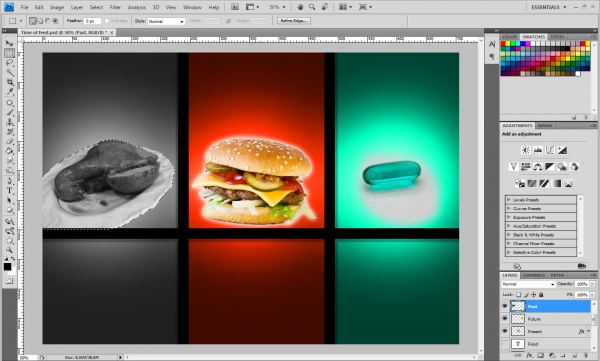This screenshot has height=361, width=600.
Task: Hide the Future layer
Action: [505, 319]
